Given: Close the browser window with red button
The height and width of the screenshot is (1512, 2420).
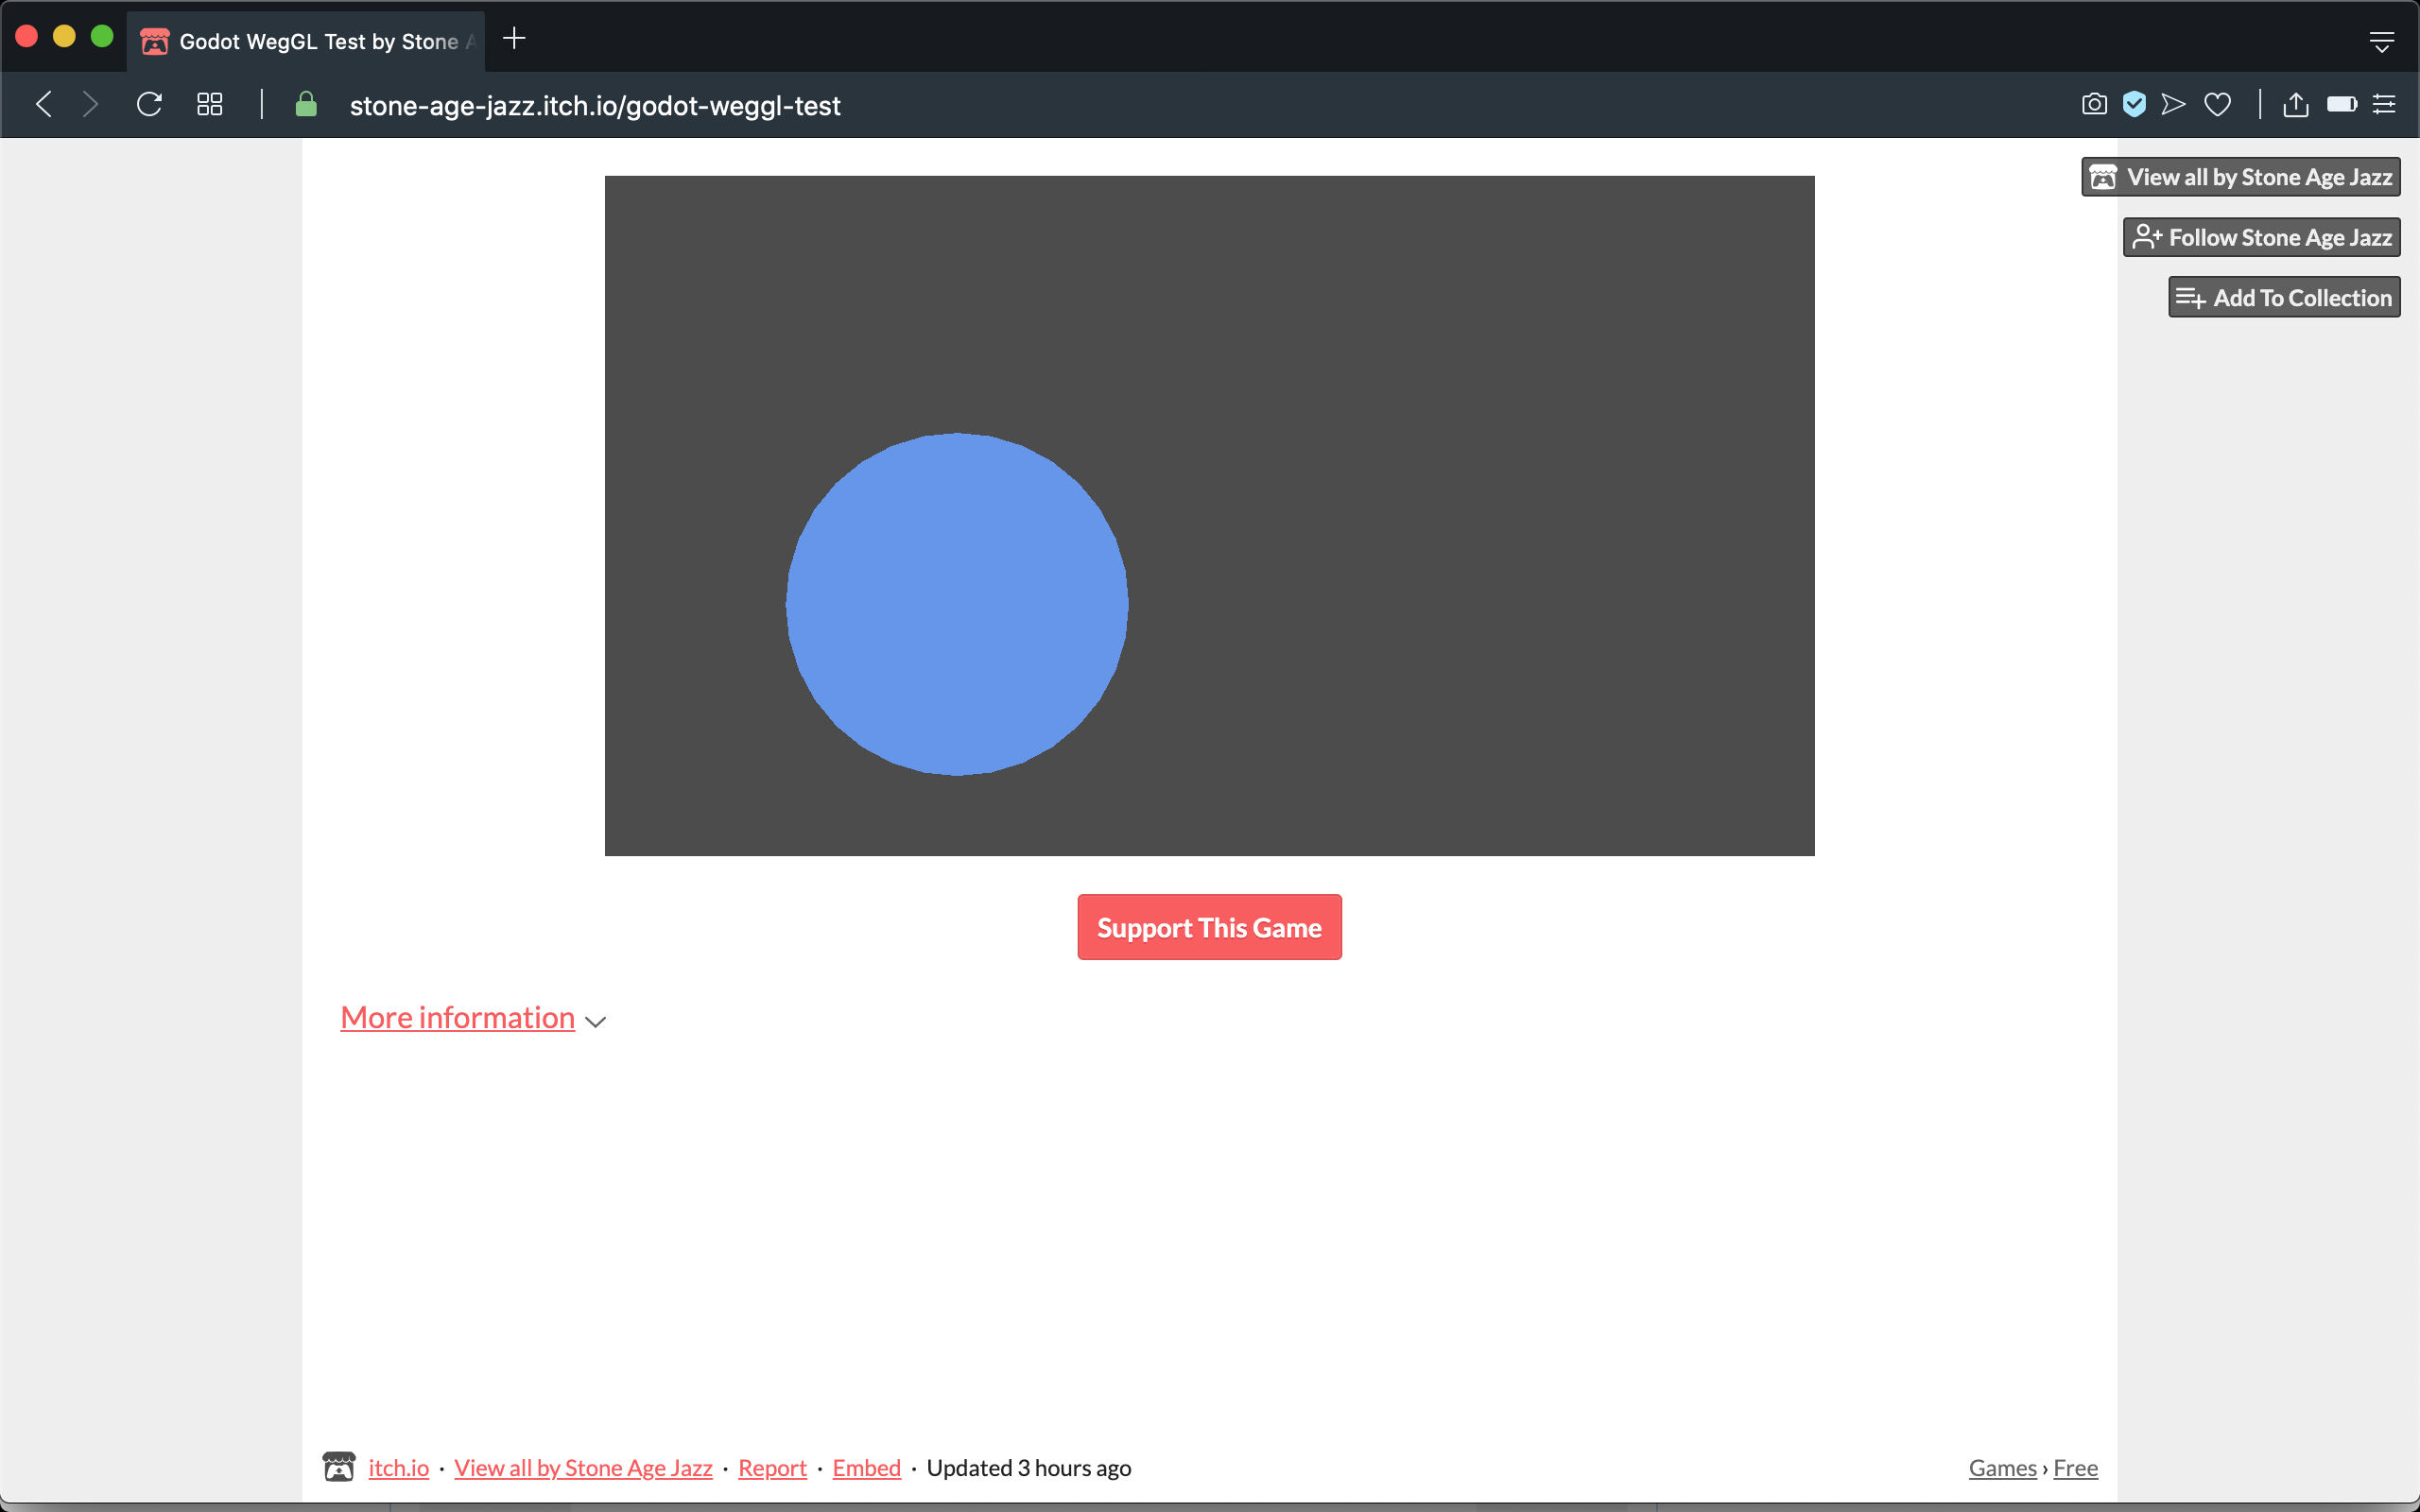Looking at the screenshot, I should point(27,37).
